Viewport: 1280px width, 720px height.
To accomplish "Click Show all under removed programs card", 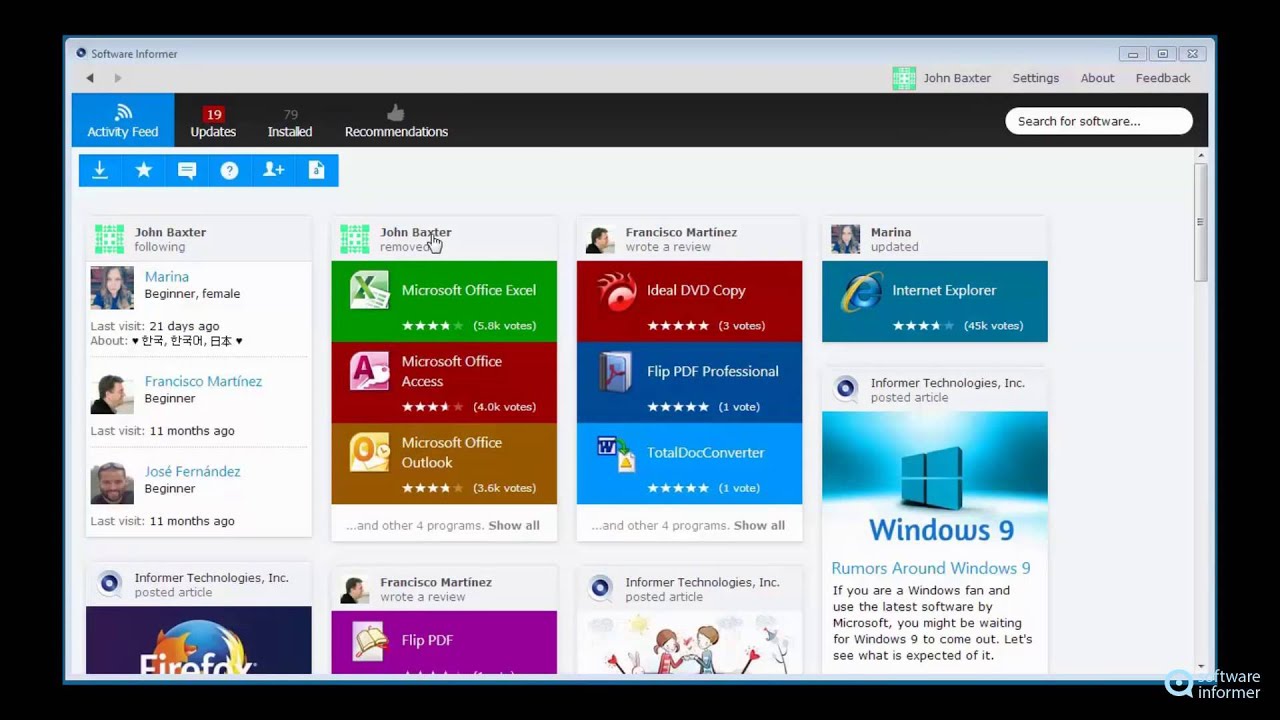I will (514, 525).
